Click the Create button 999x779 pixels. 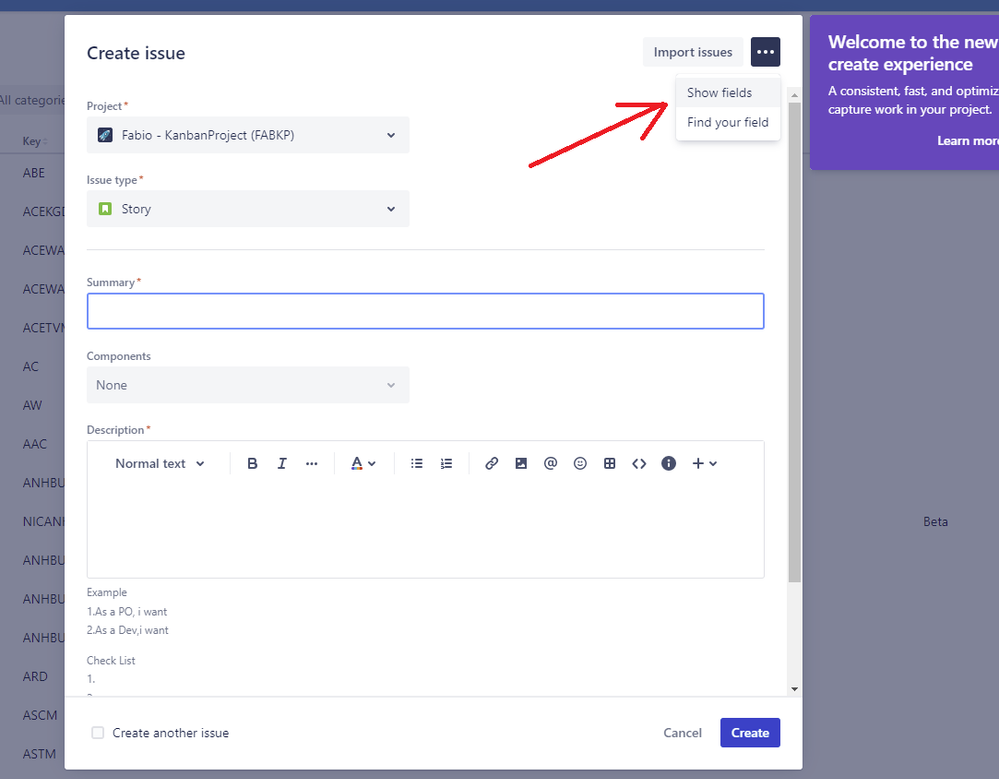(x=750, y=733)
